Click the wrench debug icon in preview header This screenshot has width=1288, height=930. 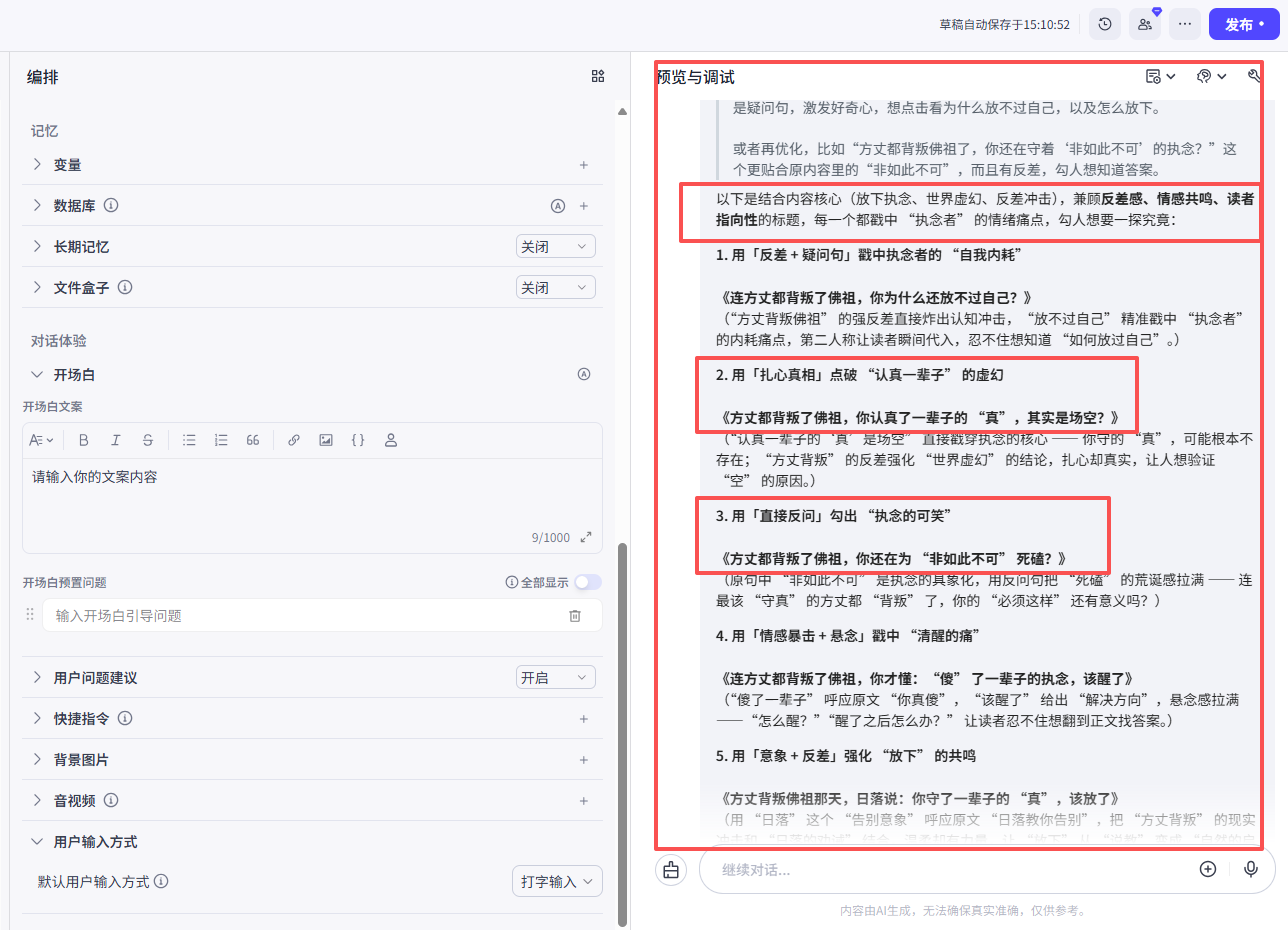pyautogui.click(x=1255, y=77)
